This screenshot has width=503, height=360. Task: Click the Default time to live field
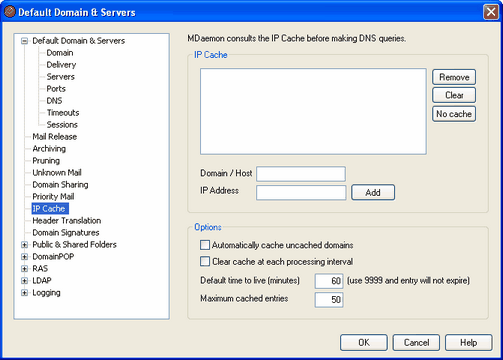(x=329, y=281)
